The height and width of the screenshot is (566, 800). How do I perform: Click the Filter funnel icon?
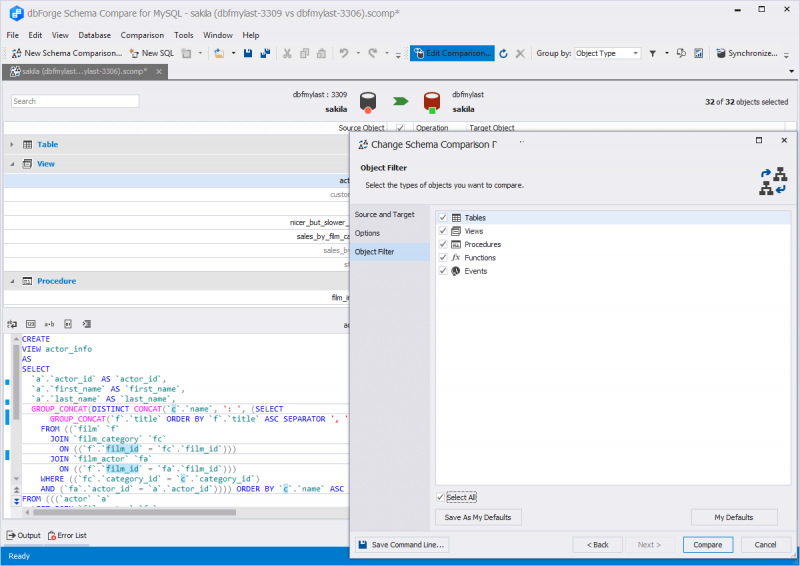tap(653, 53)
